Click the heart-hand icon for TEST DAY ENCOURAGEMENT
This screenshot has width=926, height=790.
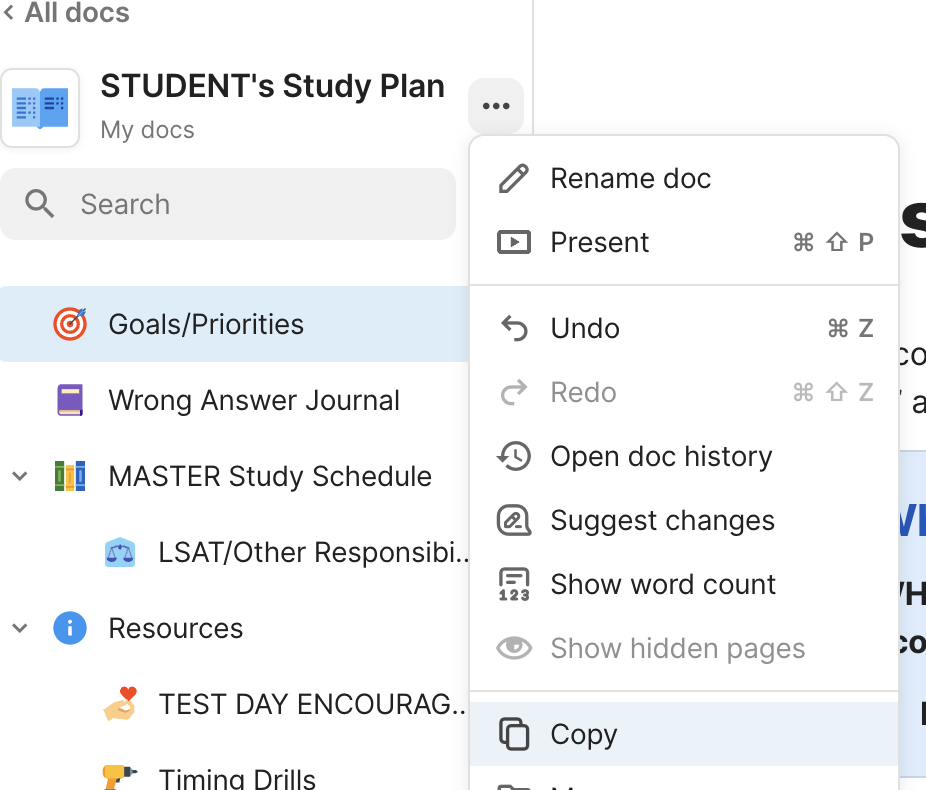[120, 703]
